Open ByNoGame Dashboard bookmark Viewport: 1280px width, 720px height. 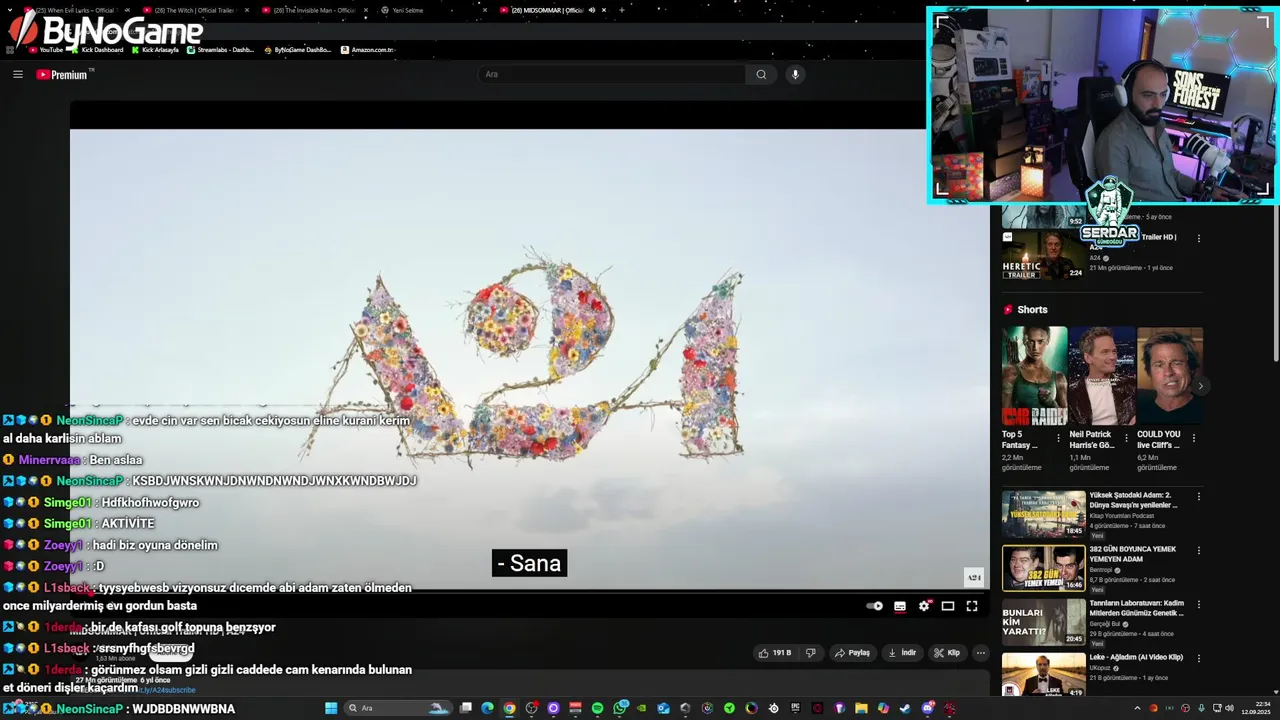point(297,50)
